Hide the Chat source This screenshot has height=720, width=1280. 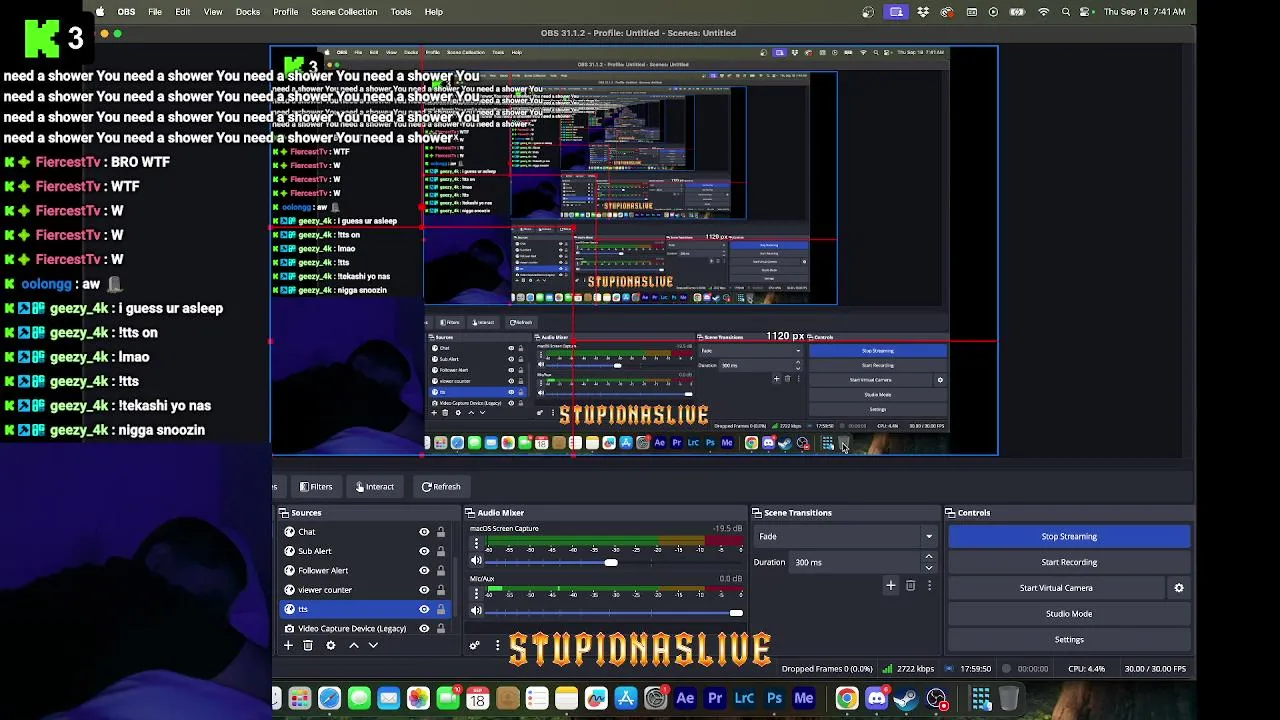[x=424, y=532]
